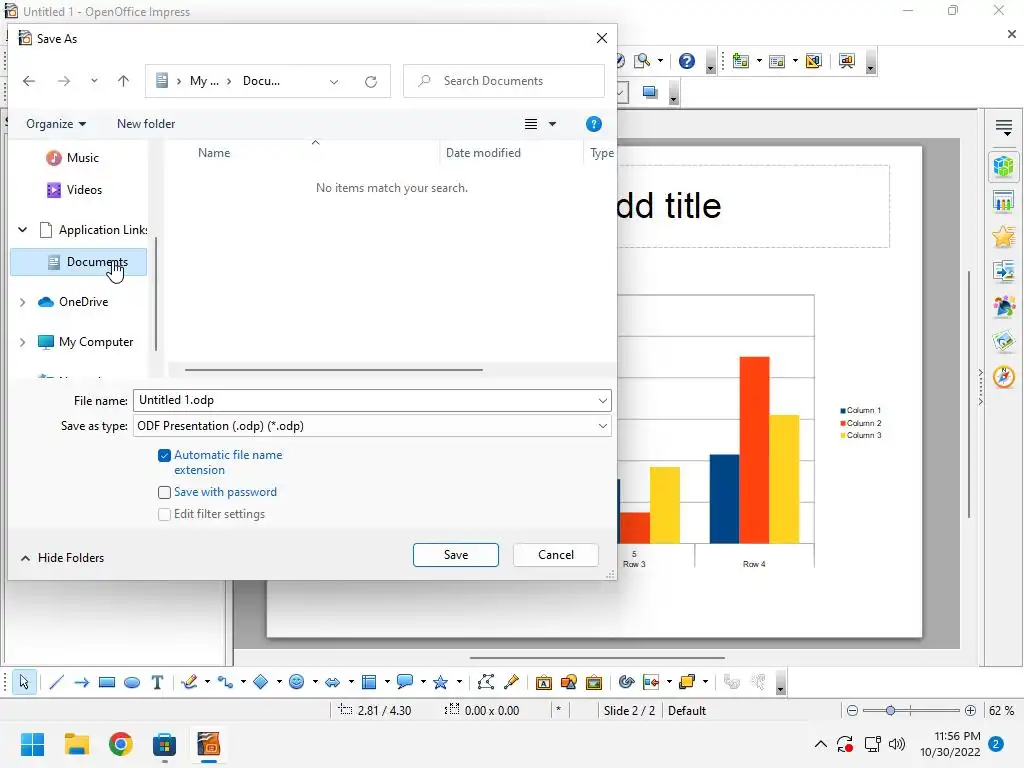Collapse folder pane with Hide Folders

click(x=63, y=558)
